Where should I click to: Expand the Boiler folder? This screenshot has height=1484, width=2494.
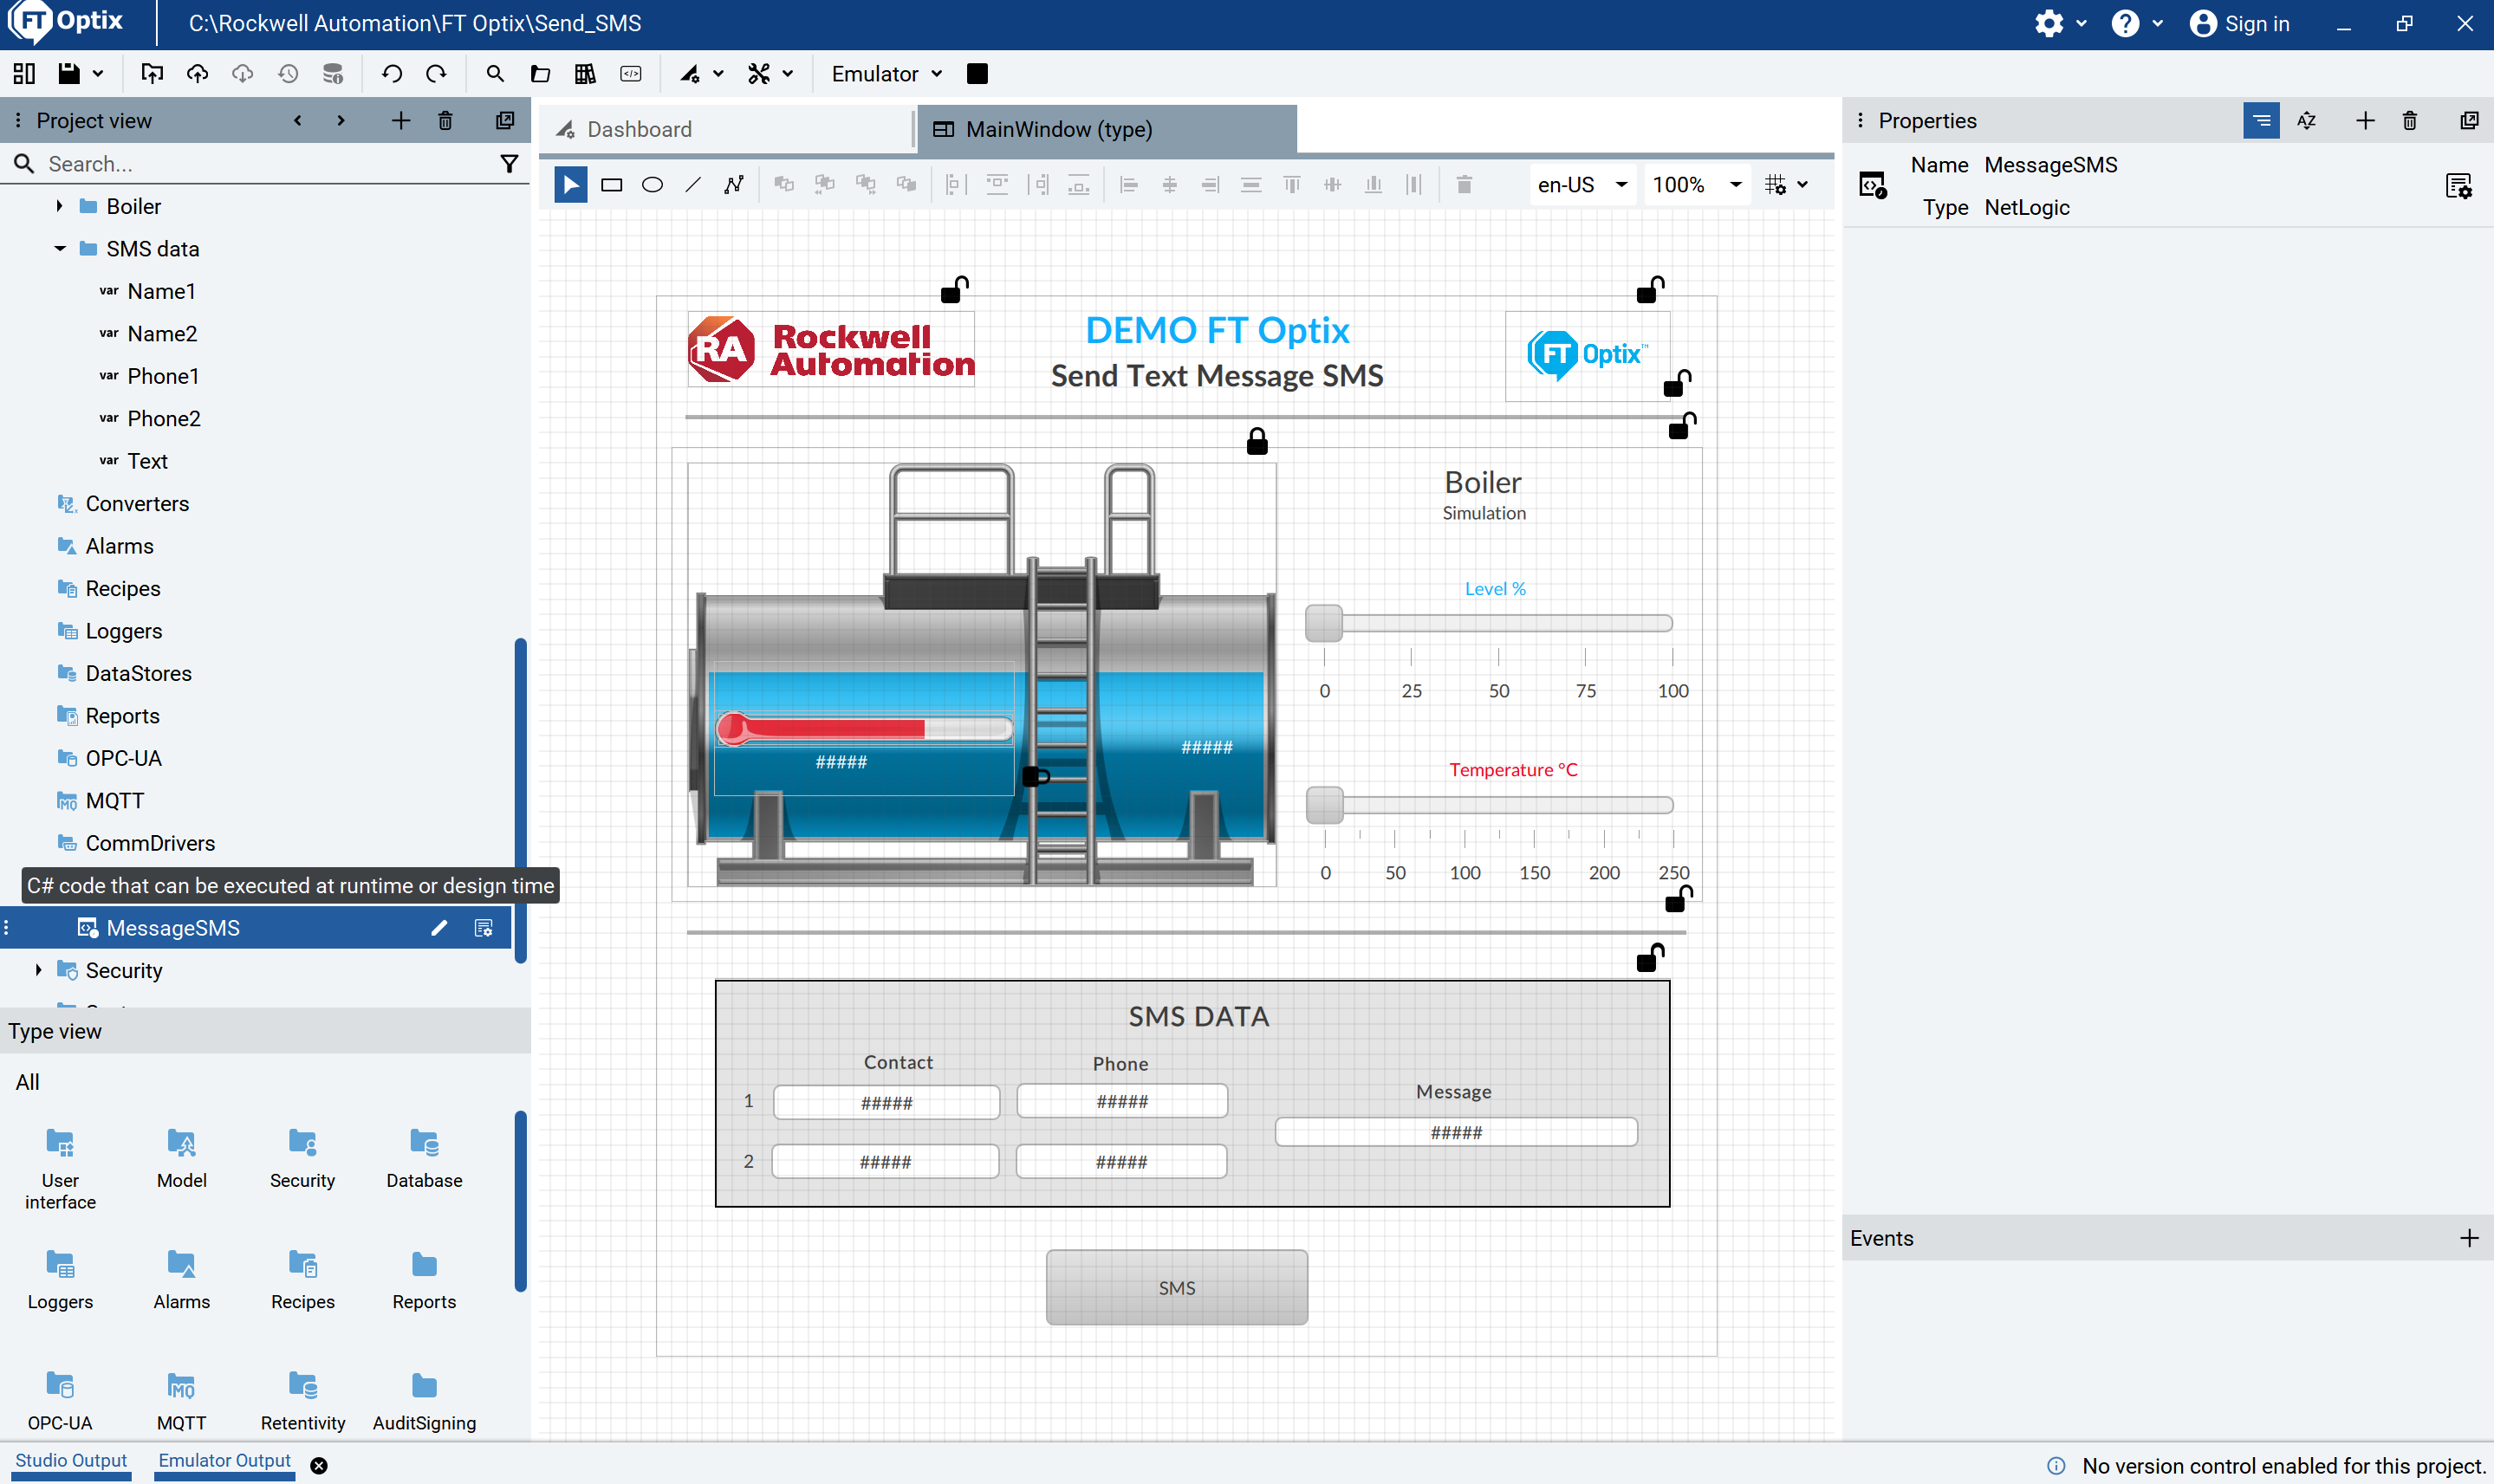pos(59,206)
